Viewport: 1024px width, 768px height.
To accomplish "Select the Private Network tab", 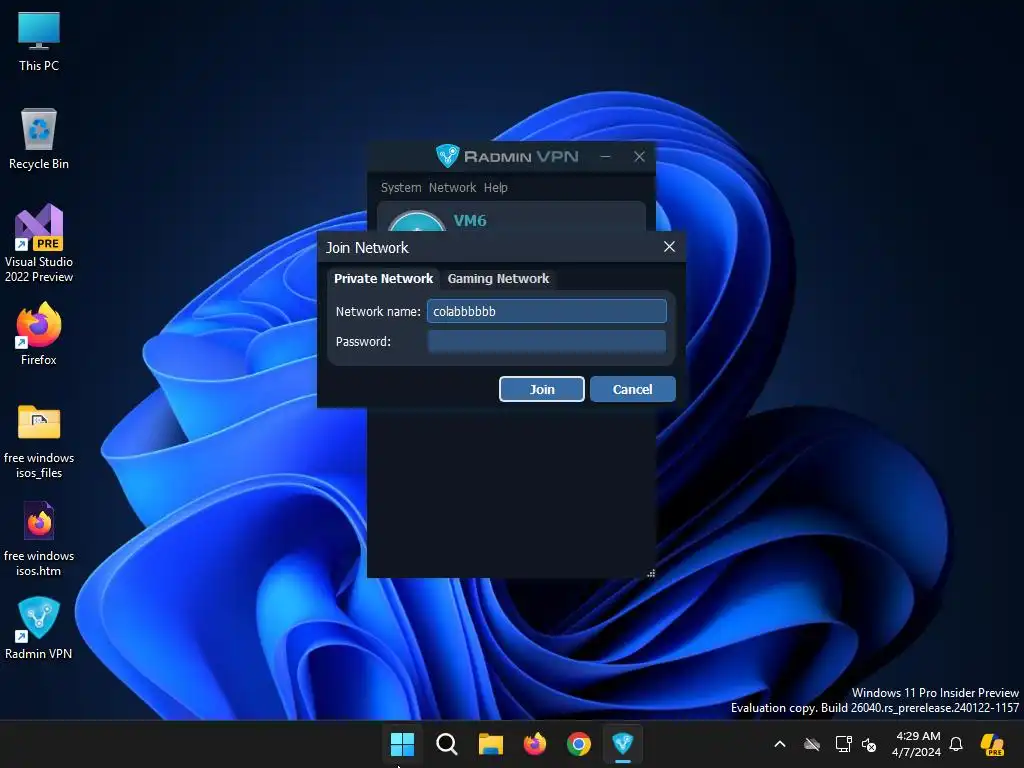I will (x=383, y=279).
